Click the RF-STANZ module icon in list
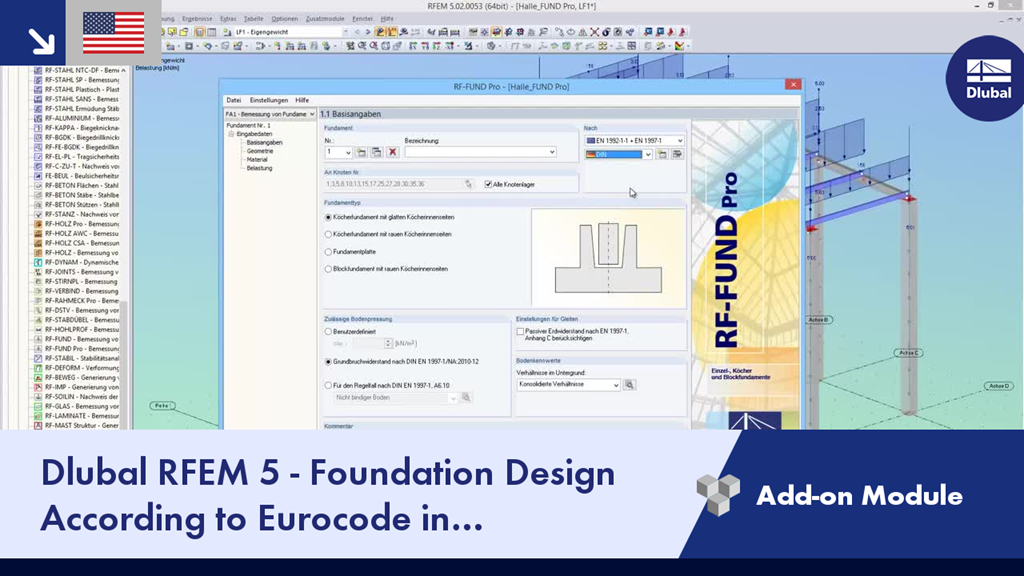This screenshot has height=576, width=1024. [x=38, y=214]
